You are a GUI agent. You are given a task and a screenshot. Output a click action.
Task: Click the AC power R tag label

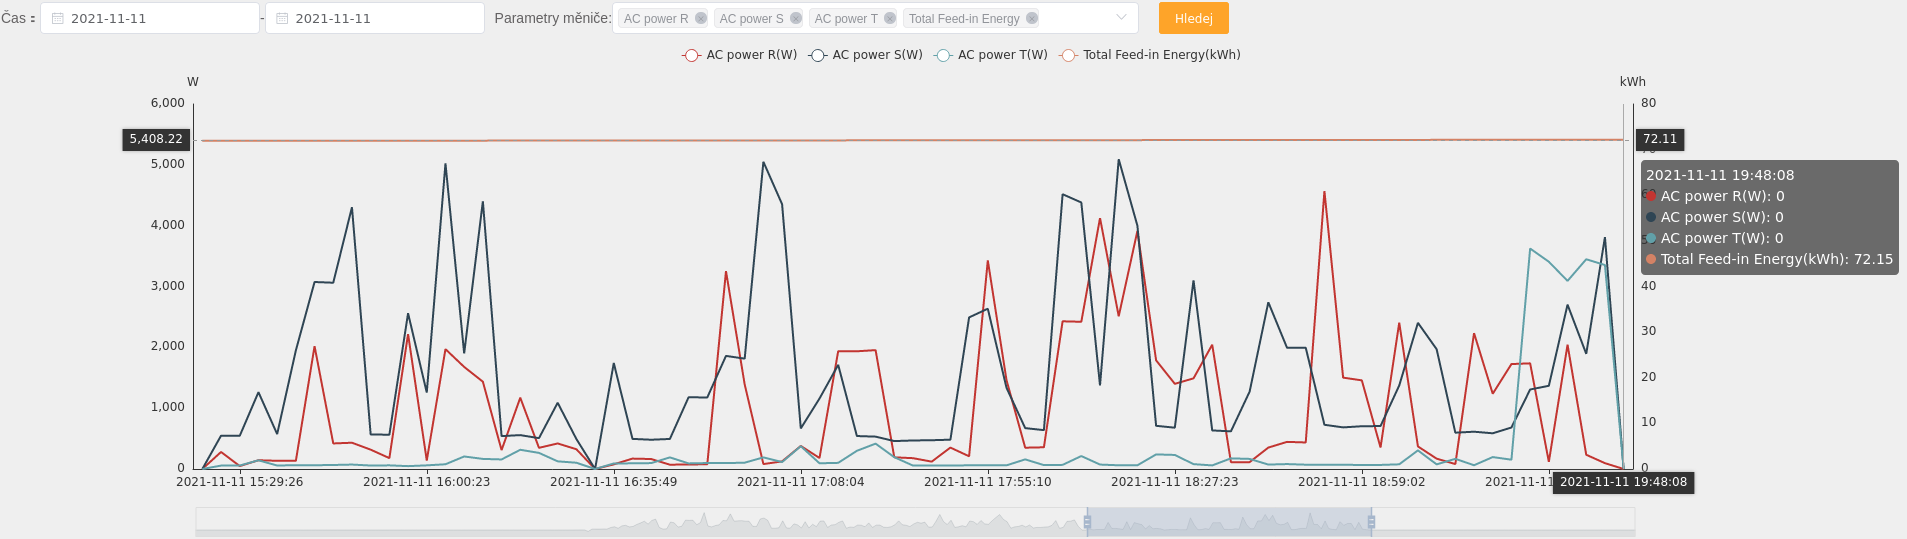pos(656,18)
